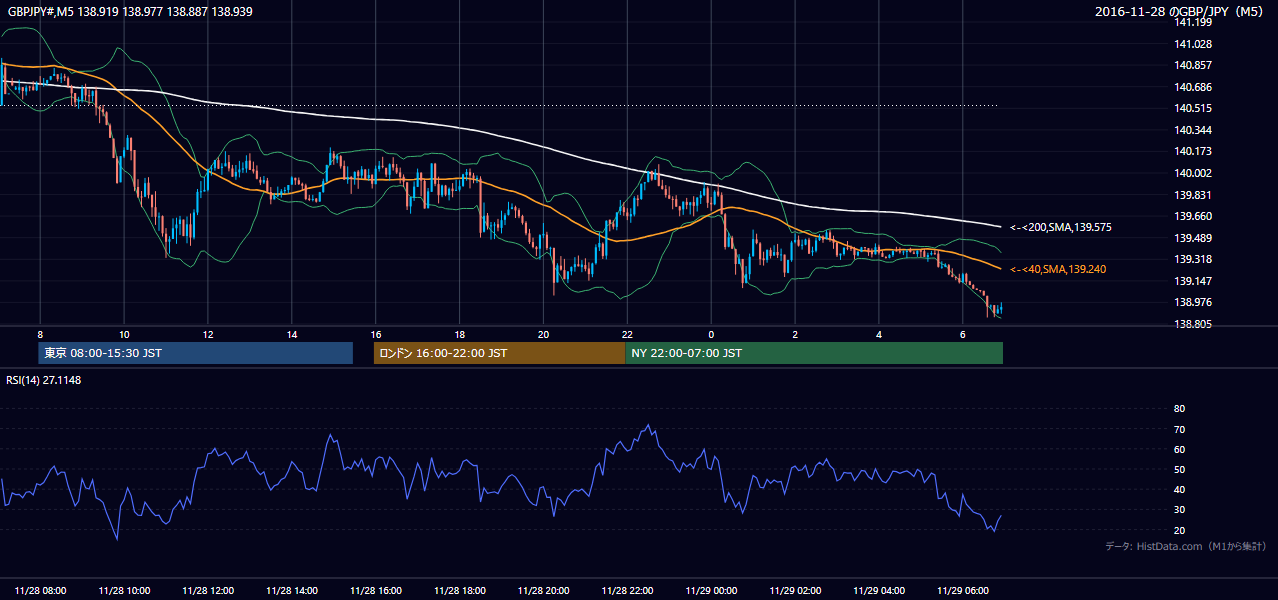The image size is (1278, 600).
Task: Click hour 12 tick on the price chart axis
Action: 208,334
